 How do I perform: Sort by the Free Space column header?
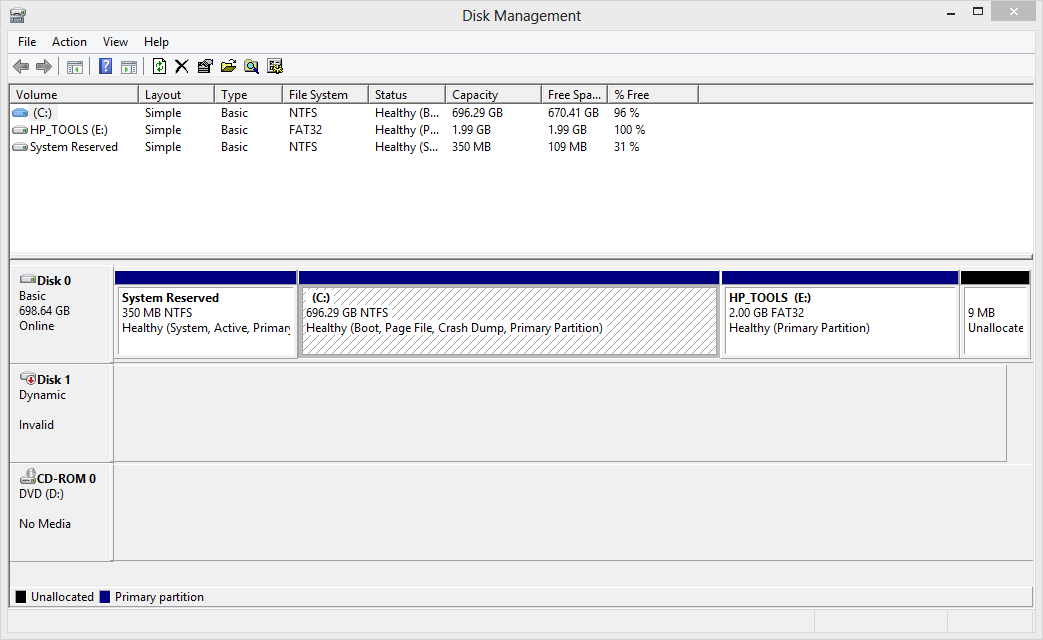click(x=575, y=94)
